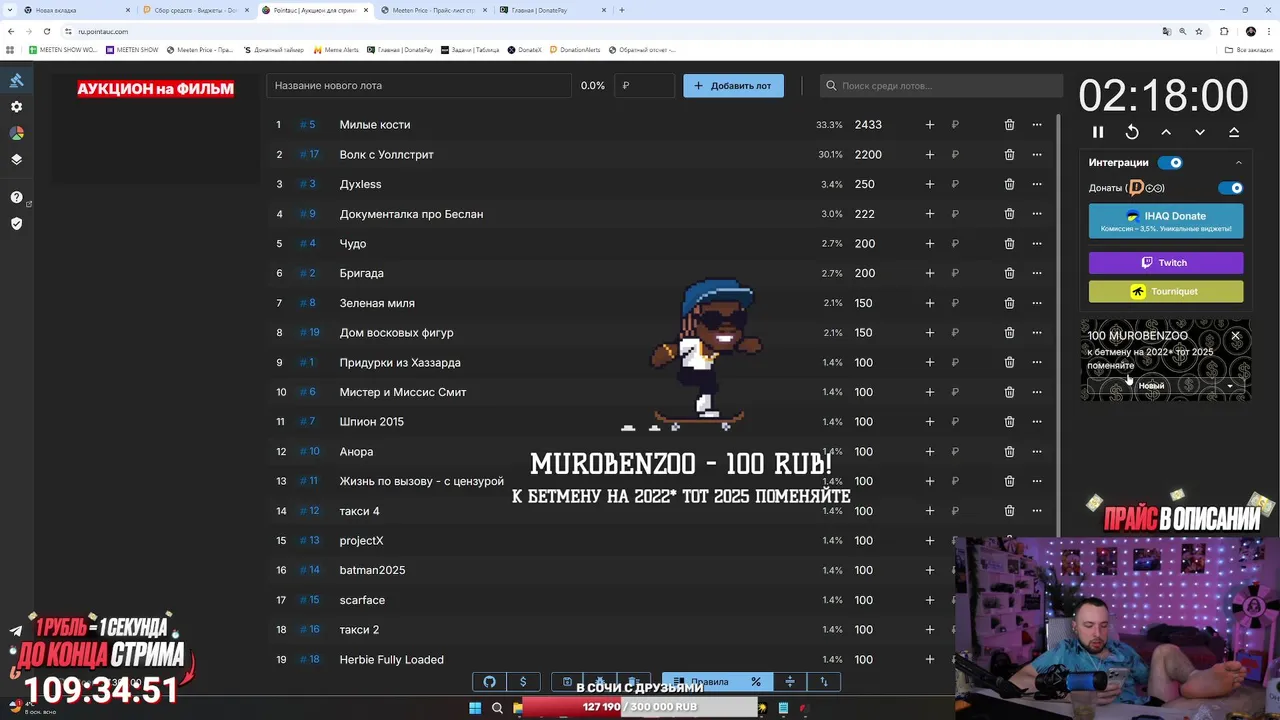Dismiss the MUROBENZOO donation card
Screen dimensions: 1280x720
point(1236,336)
